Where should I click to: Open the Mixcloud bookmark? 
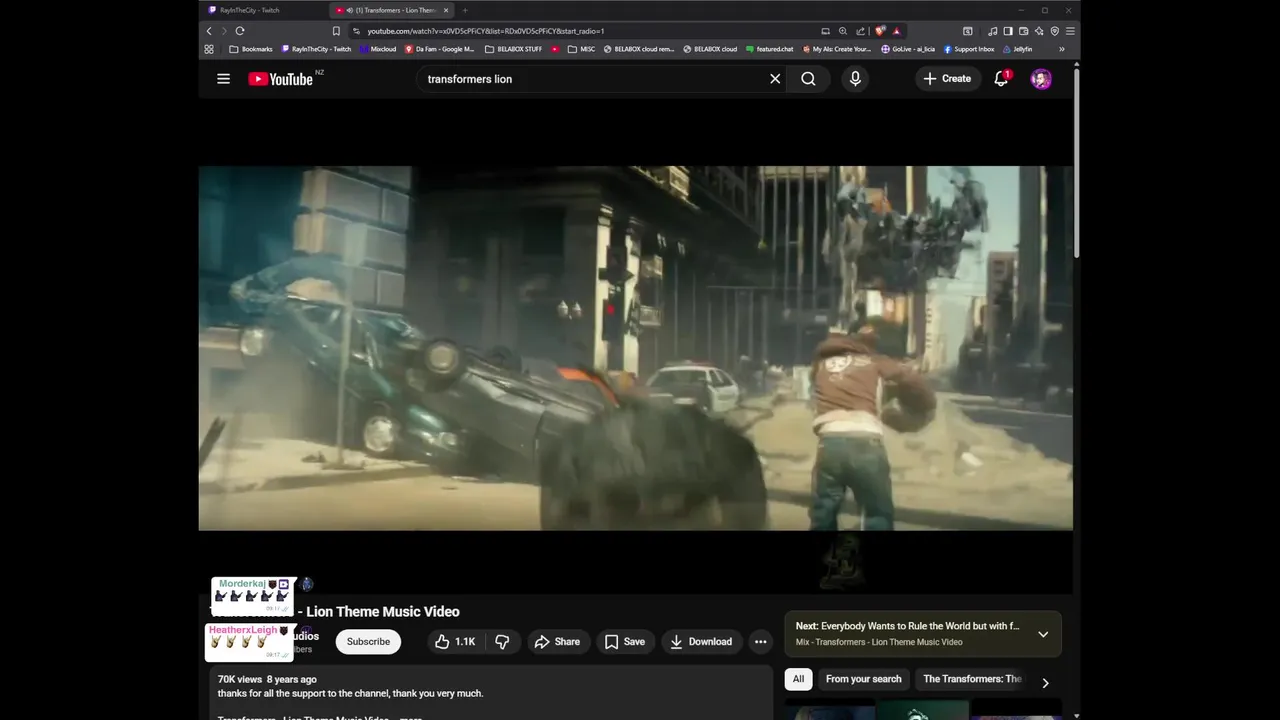click(379, 49)
